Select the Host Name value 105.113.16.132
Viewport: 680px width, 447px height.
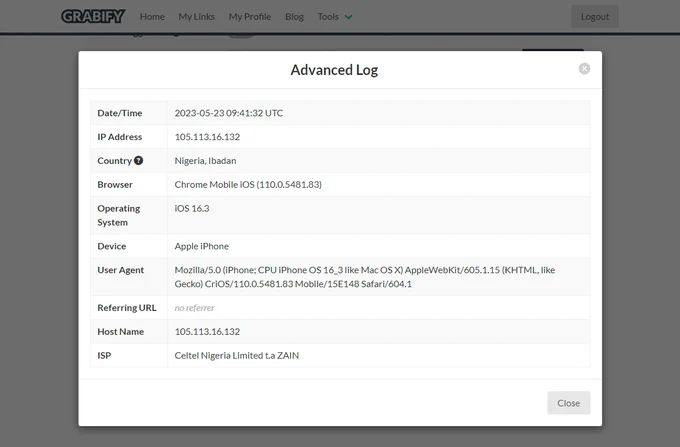(x=207, y=332)
